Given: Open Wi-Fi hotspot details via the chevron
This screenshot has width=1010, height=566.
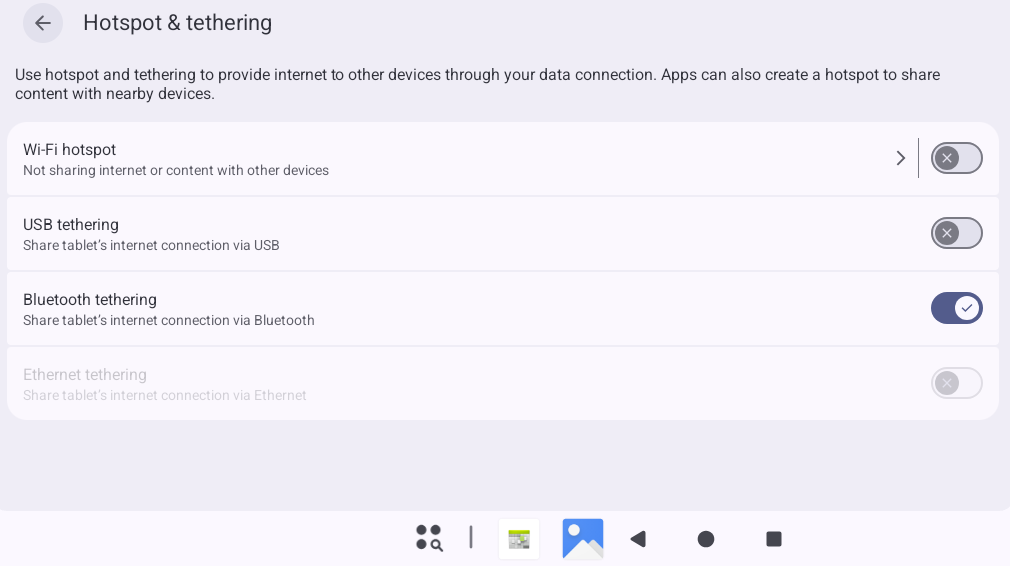Looking at the screenshot, I should (900, 158).
